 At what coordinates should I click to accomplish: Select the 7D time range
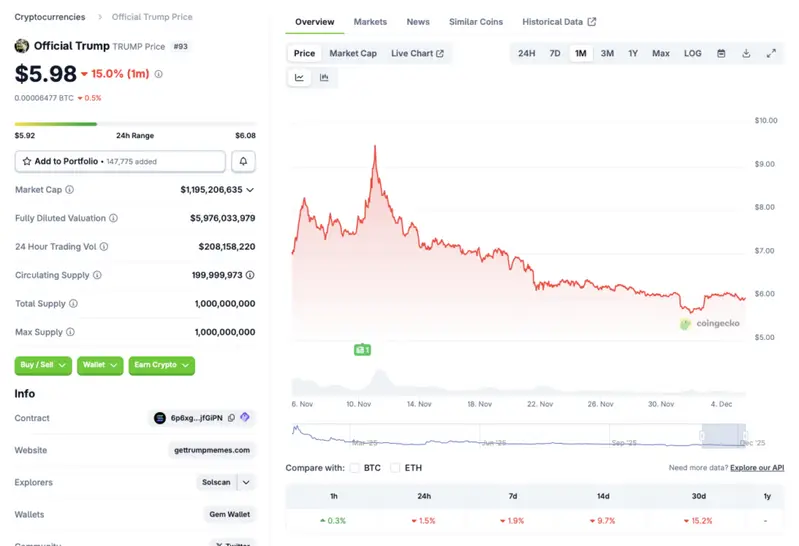coord(555,53)
